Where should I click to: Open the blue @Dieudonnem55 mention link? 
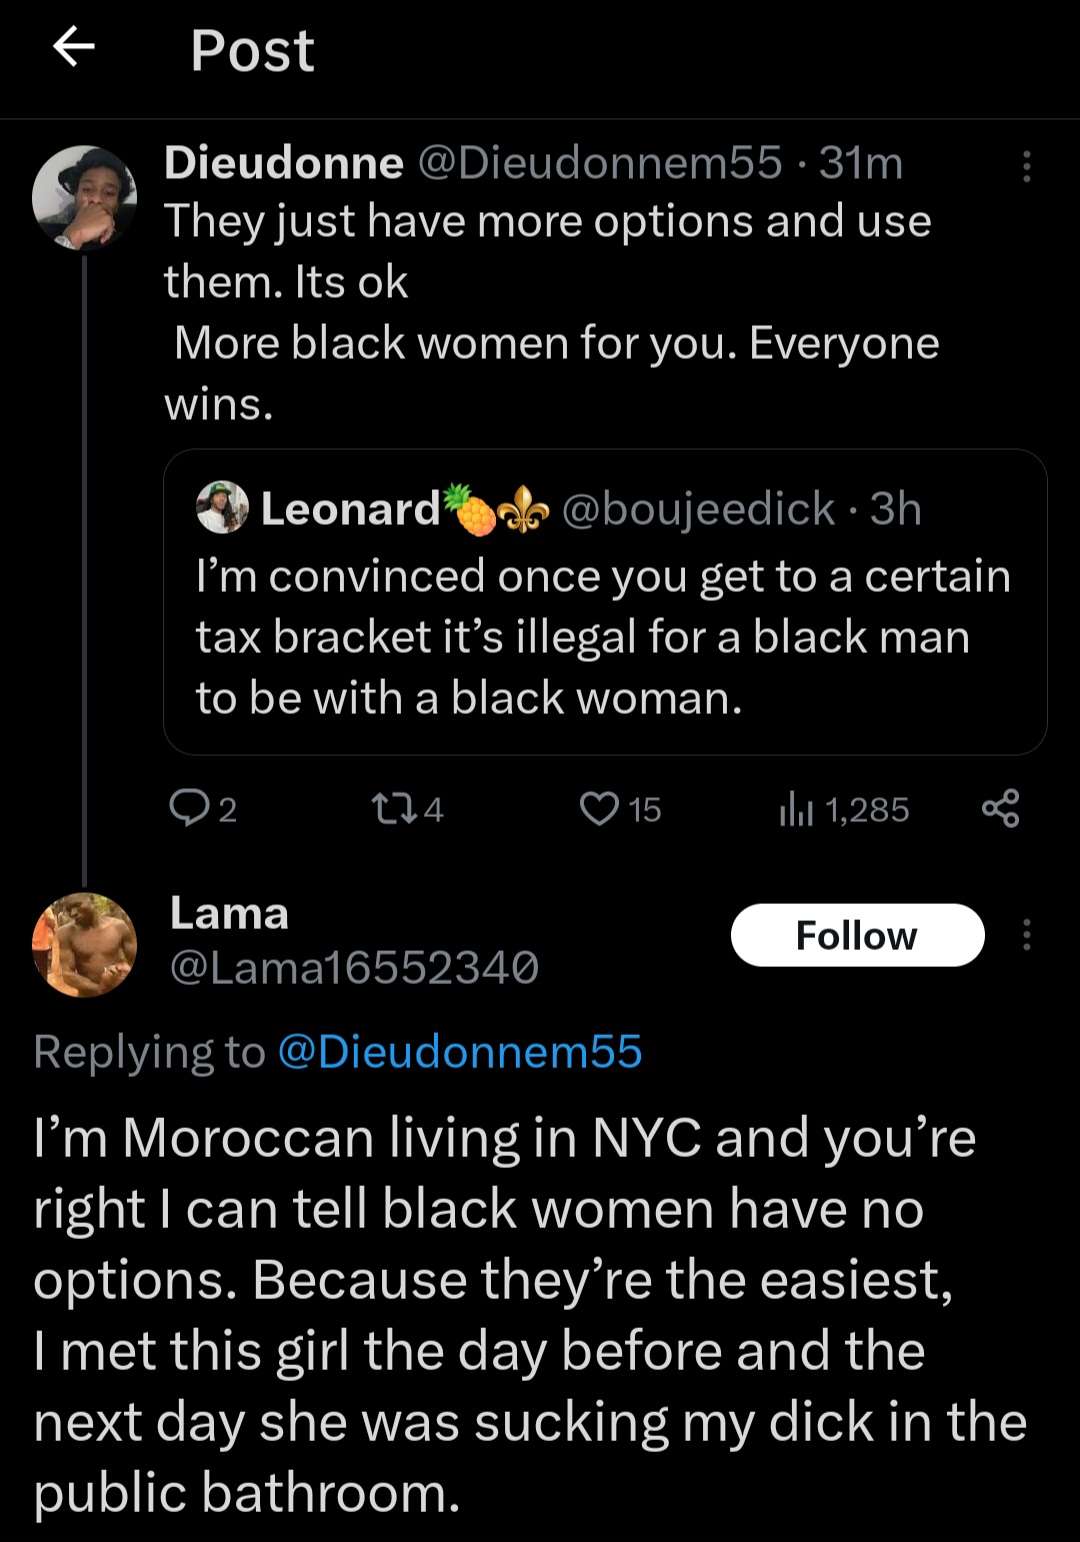coord(459,1052)
